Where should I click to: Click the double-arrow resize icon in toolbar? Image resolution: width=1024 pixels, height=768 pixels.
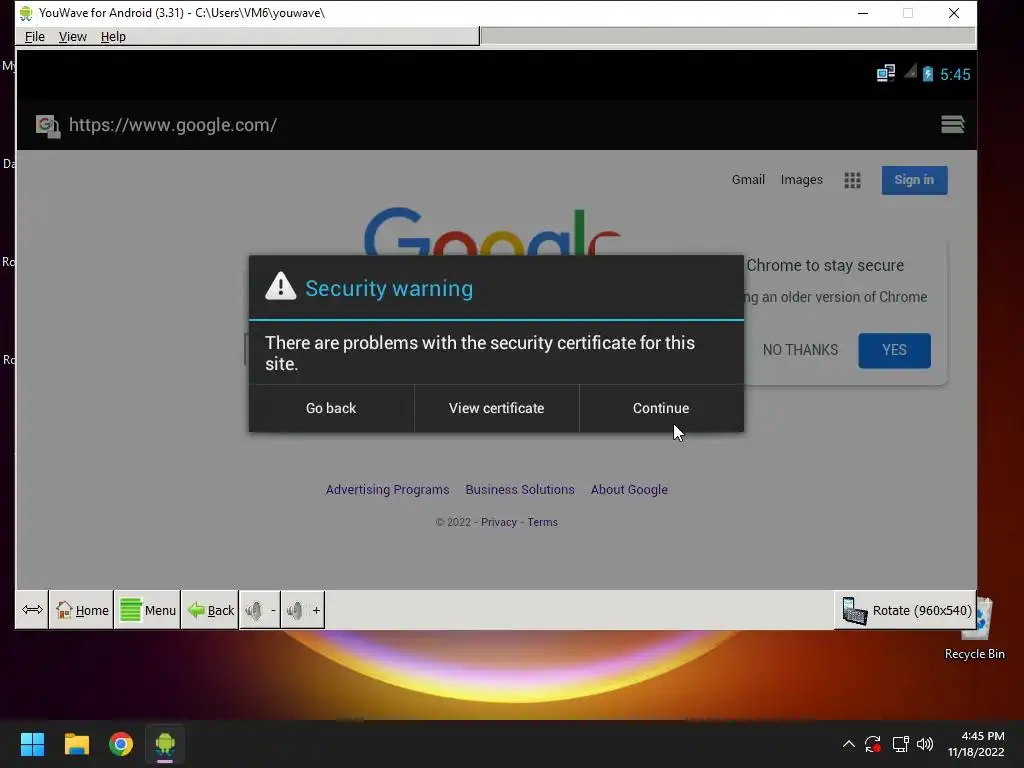(32, 610)
